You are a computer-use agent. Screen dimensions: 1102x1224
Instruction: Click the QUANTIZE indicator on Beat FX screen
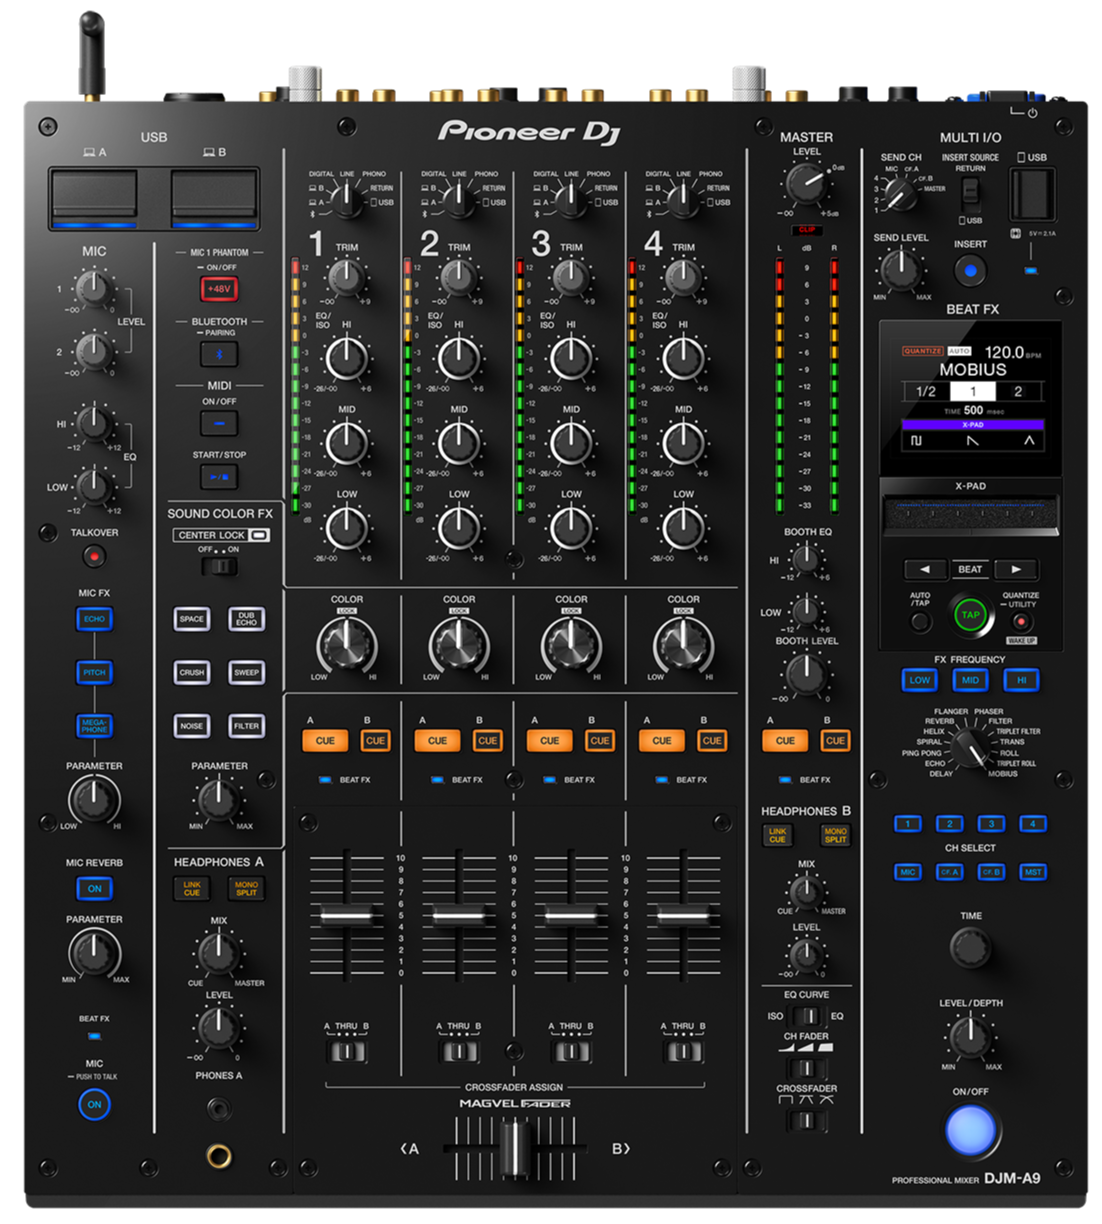tap(923, 351)
